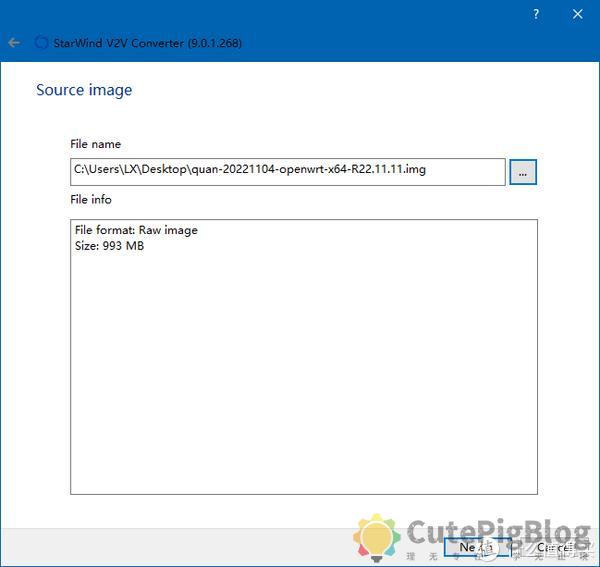Click the 'File info' label
The height and width of the screenshot is (567, 600).
coord(91,199)
